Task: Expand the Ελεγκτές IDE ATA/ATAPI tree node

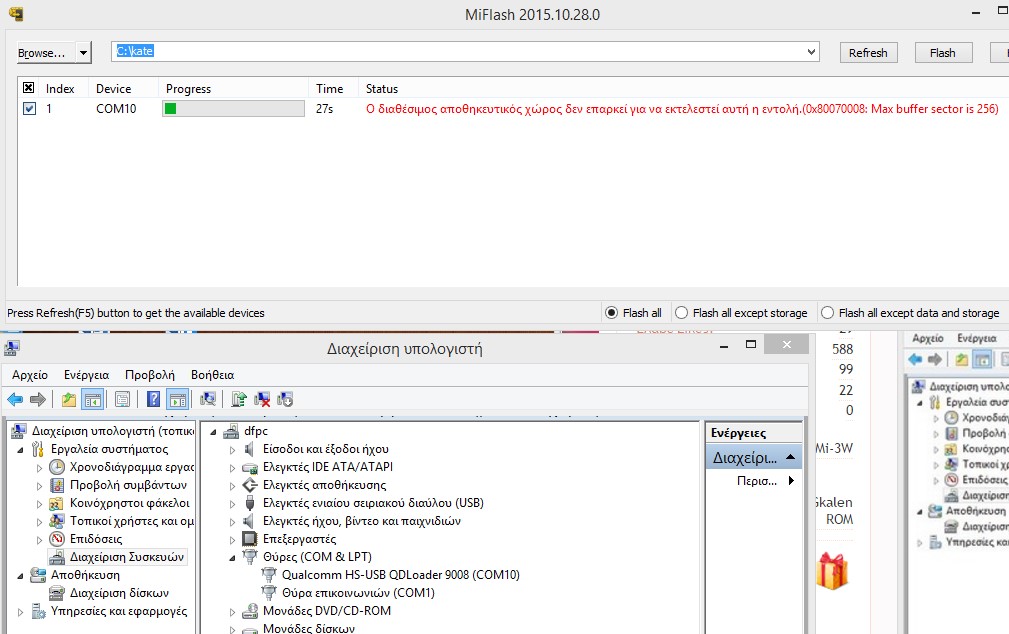Action: (x=233, y=467)
